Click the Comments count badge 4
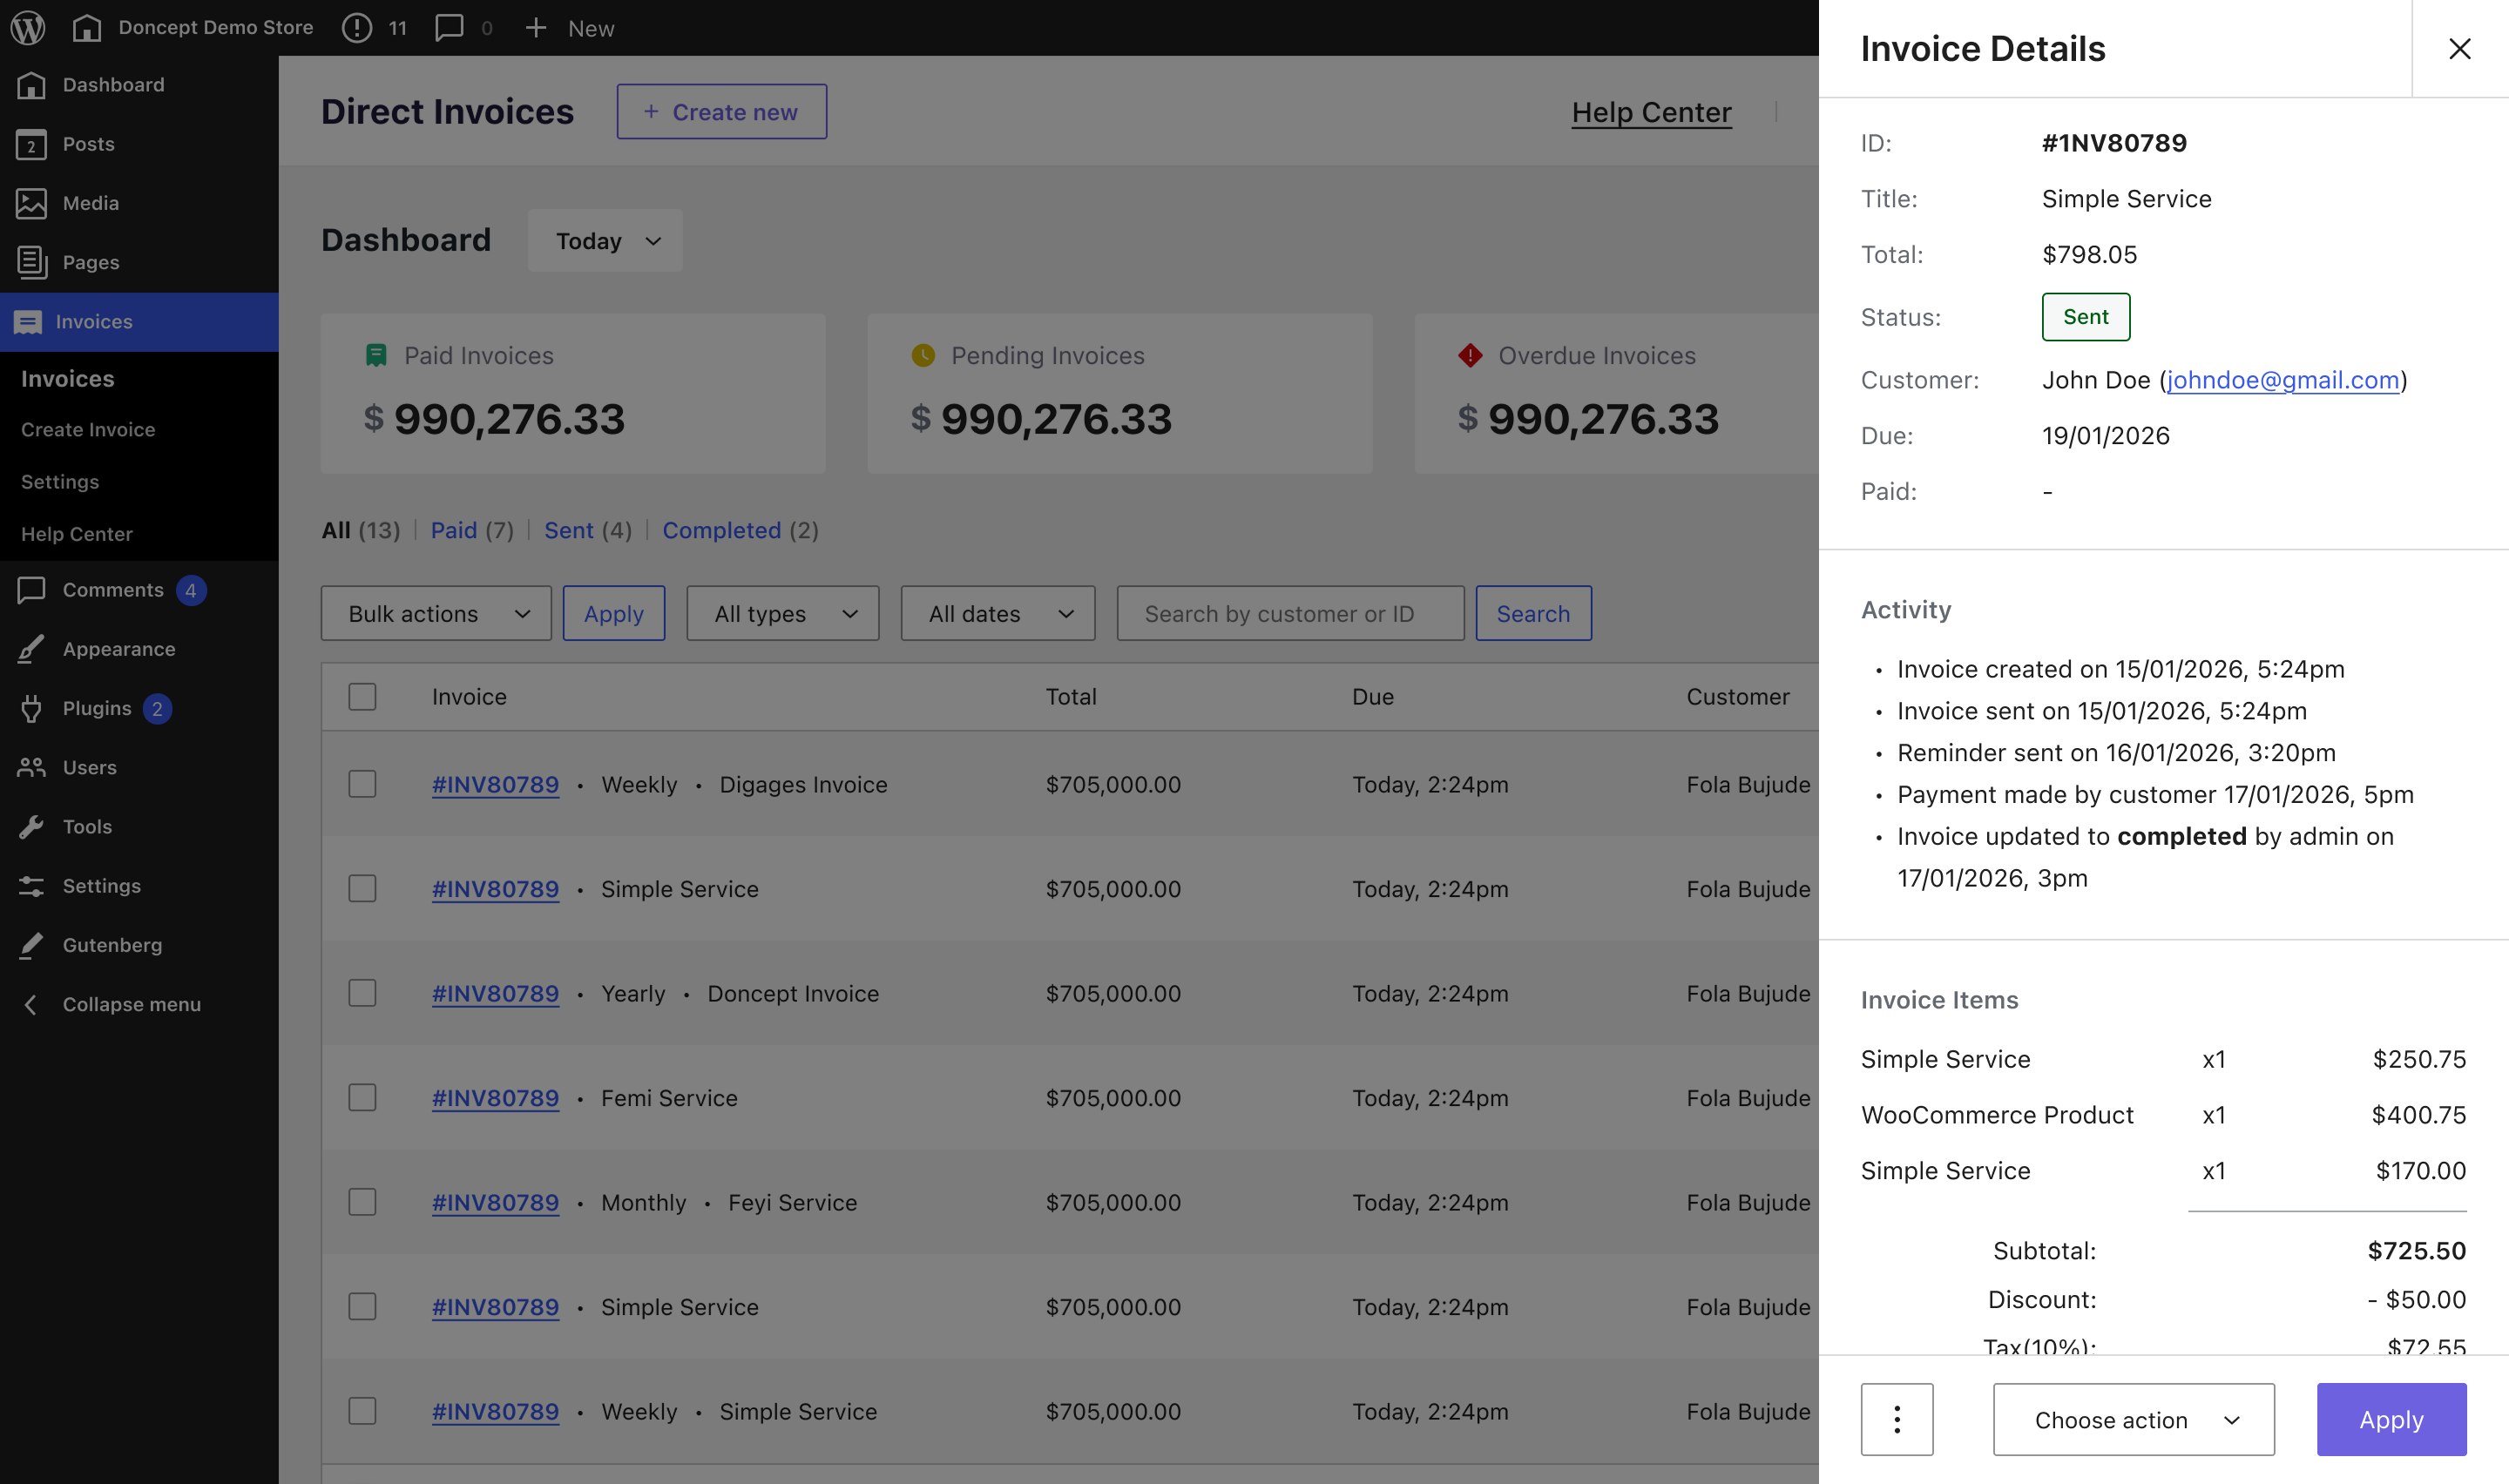 pos(191,590)
